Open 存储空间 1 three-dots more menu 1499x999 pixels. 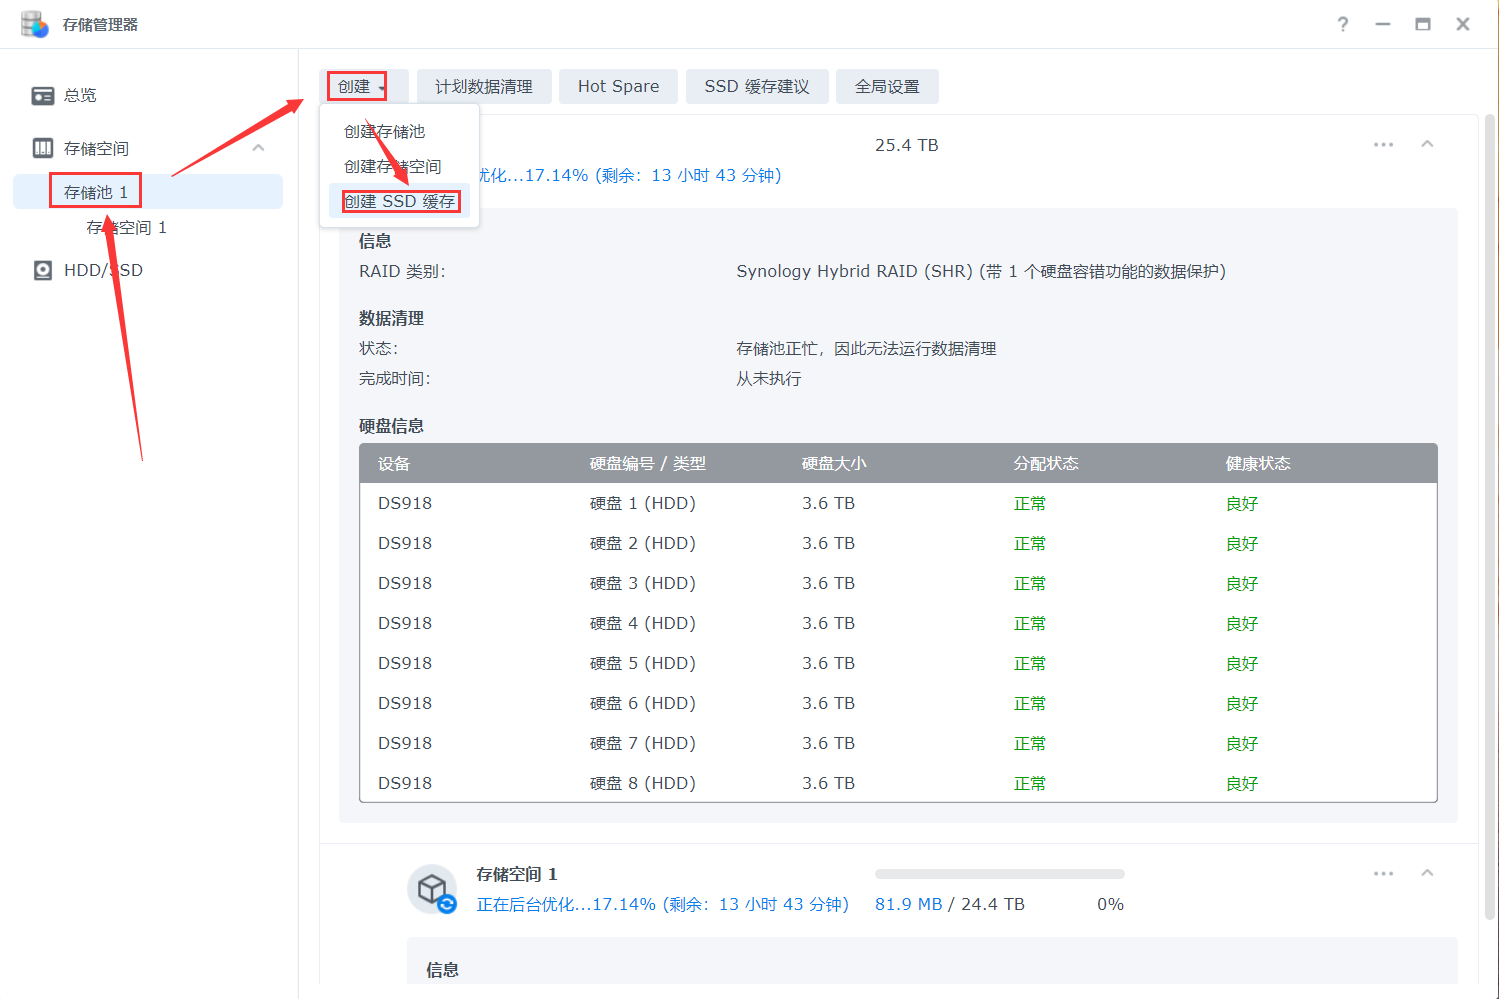pyautogui.click(x=1383, y=874)
